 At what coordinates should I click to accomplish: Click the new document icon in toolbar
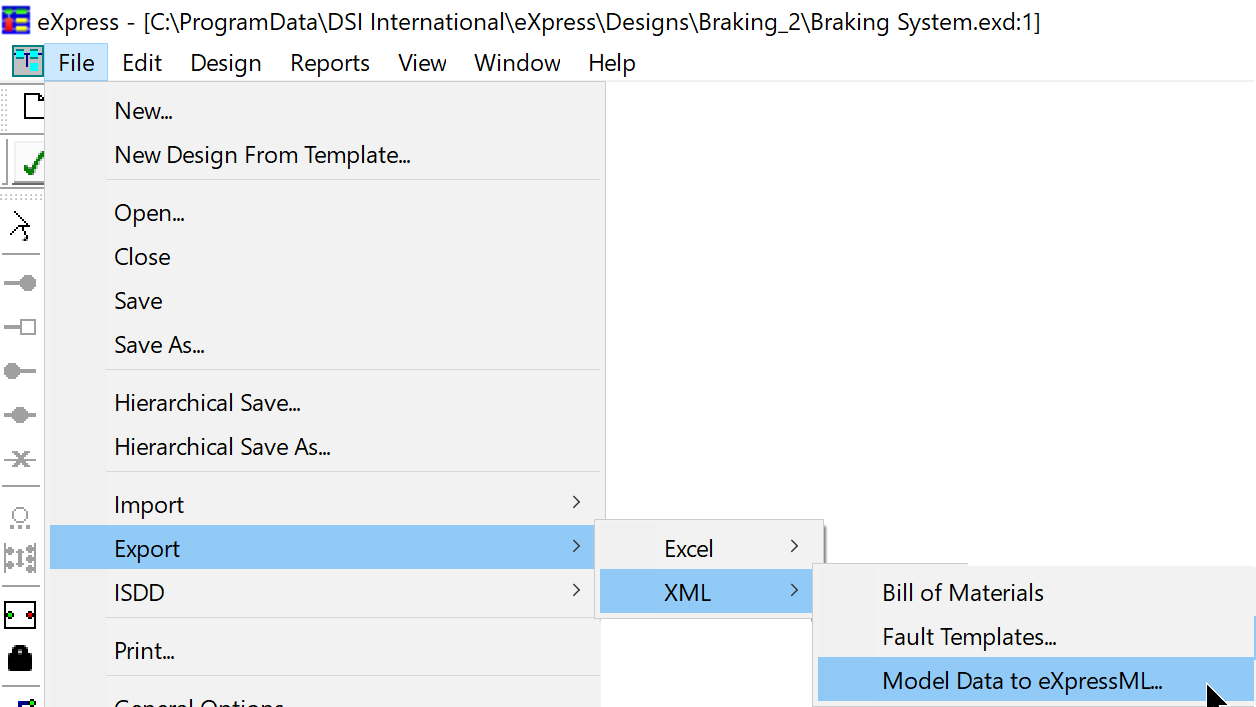(x=33, y=106)
